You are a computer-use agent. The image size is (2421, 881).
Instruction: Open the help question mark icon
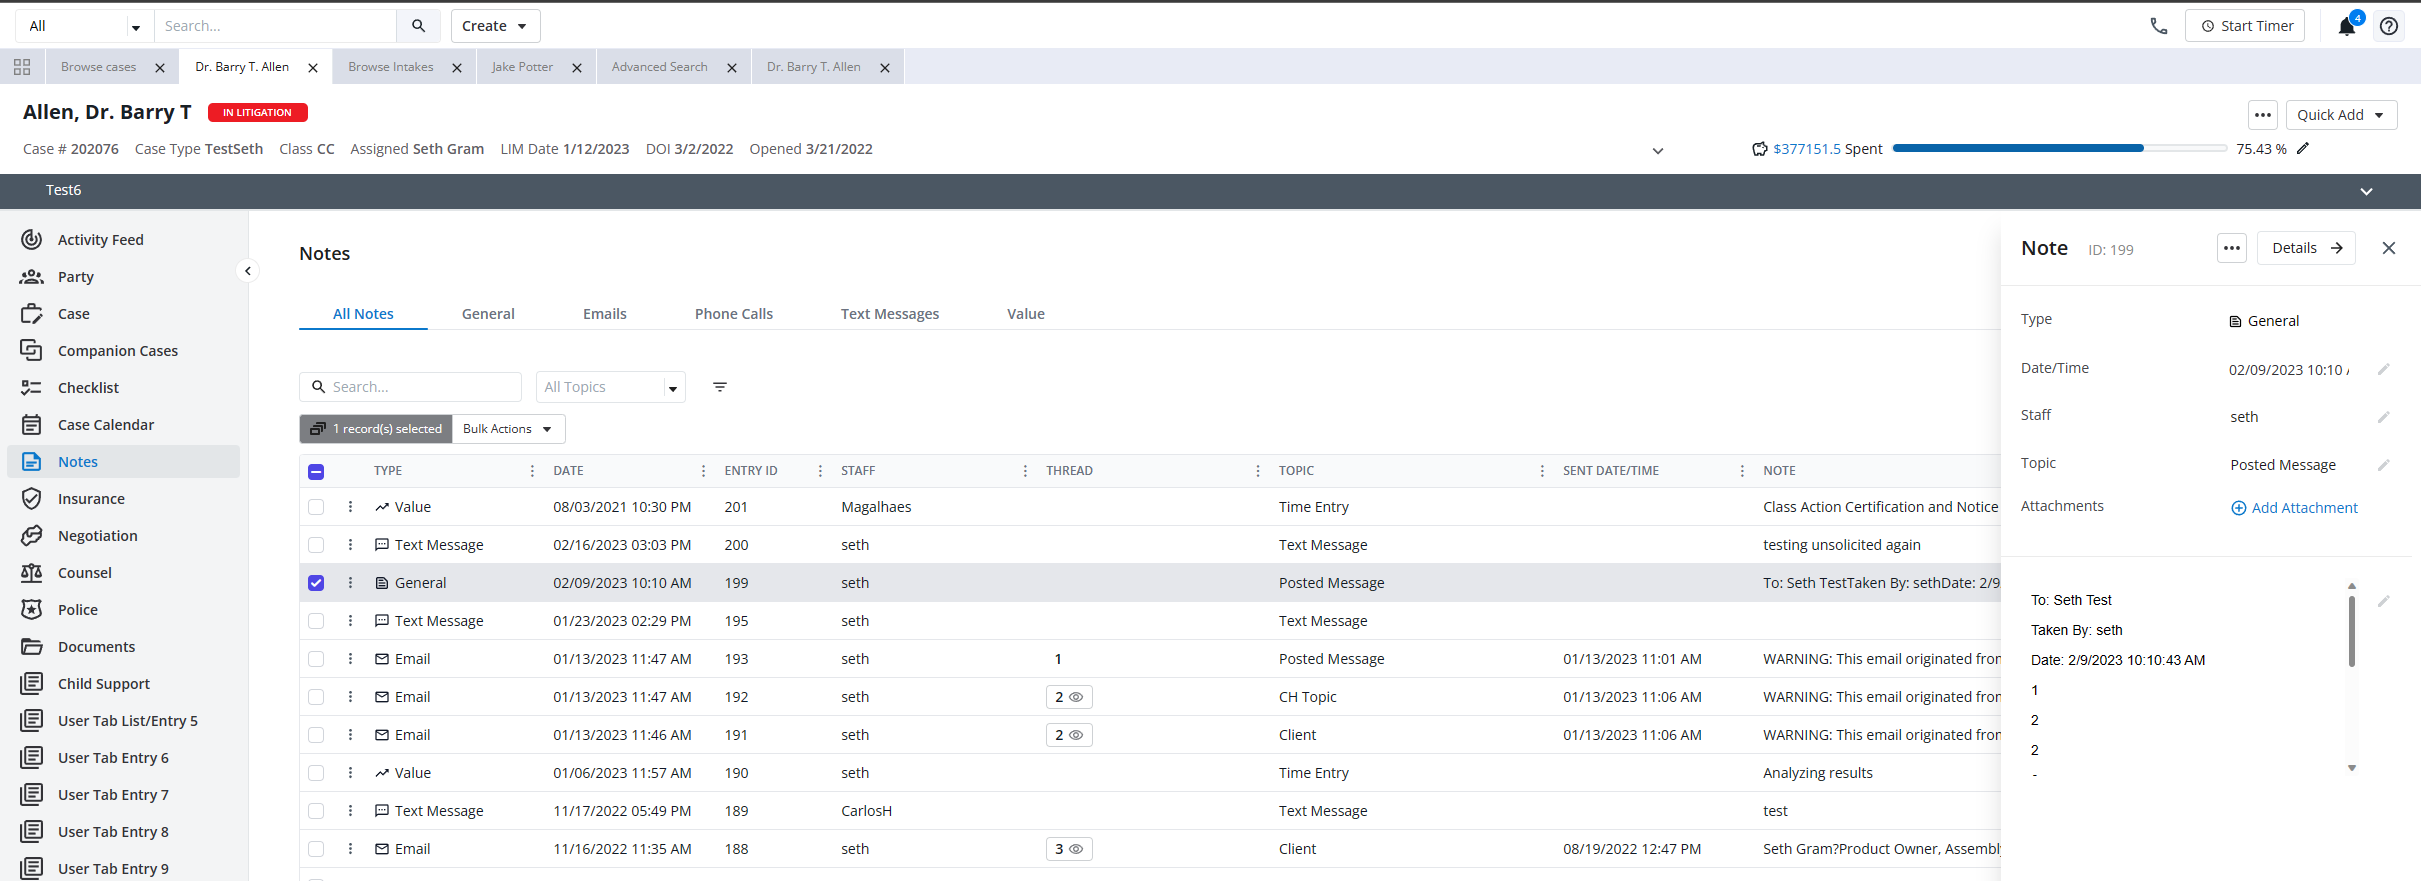coord(2389,26)
